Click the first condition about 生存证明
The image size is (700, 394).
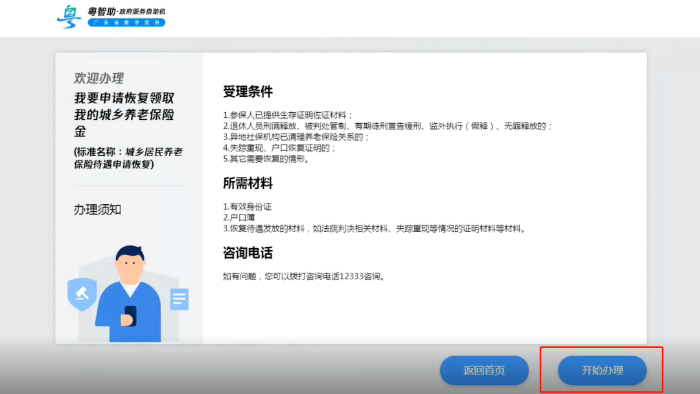[x=288, y=115]
